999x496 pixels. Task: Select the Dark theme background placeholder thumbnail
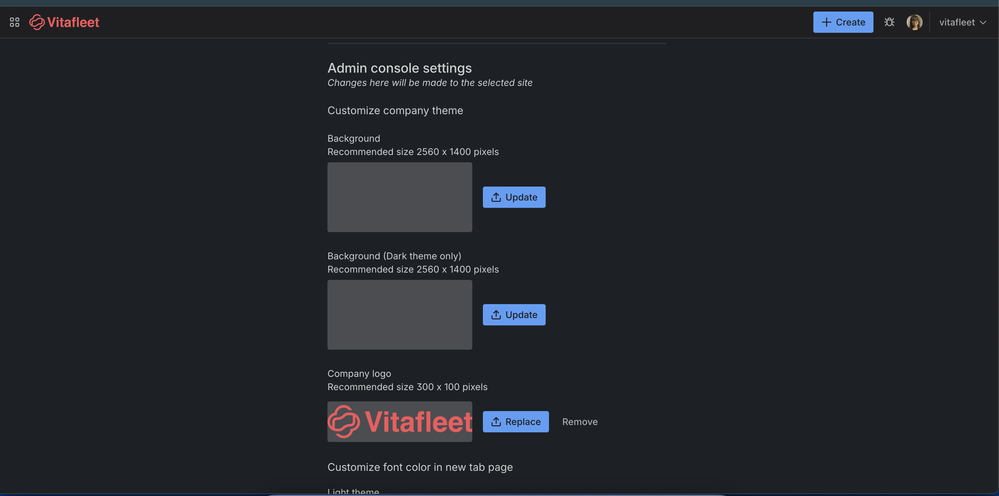click(399, 315)
